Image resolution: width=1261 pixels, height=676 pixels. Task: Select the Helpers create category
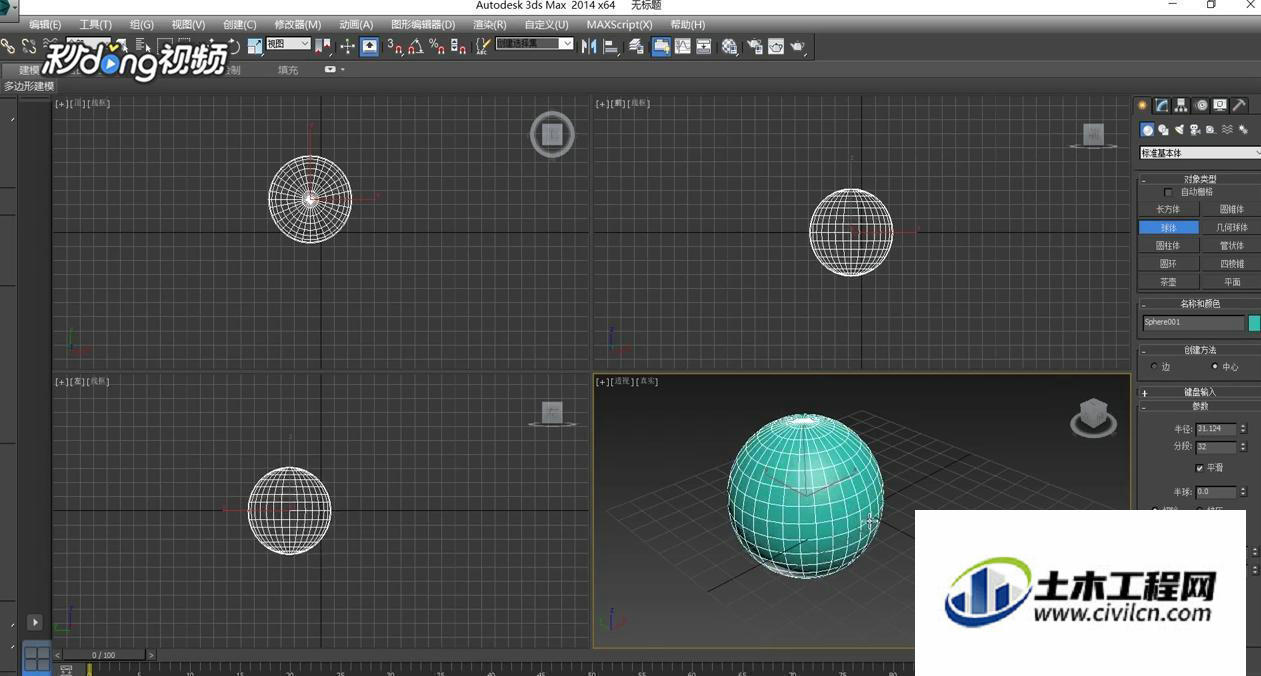(1210, 130)
